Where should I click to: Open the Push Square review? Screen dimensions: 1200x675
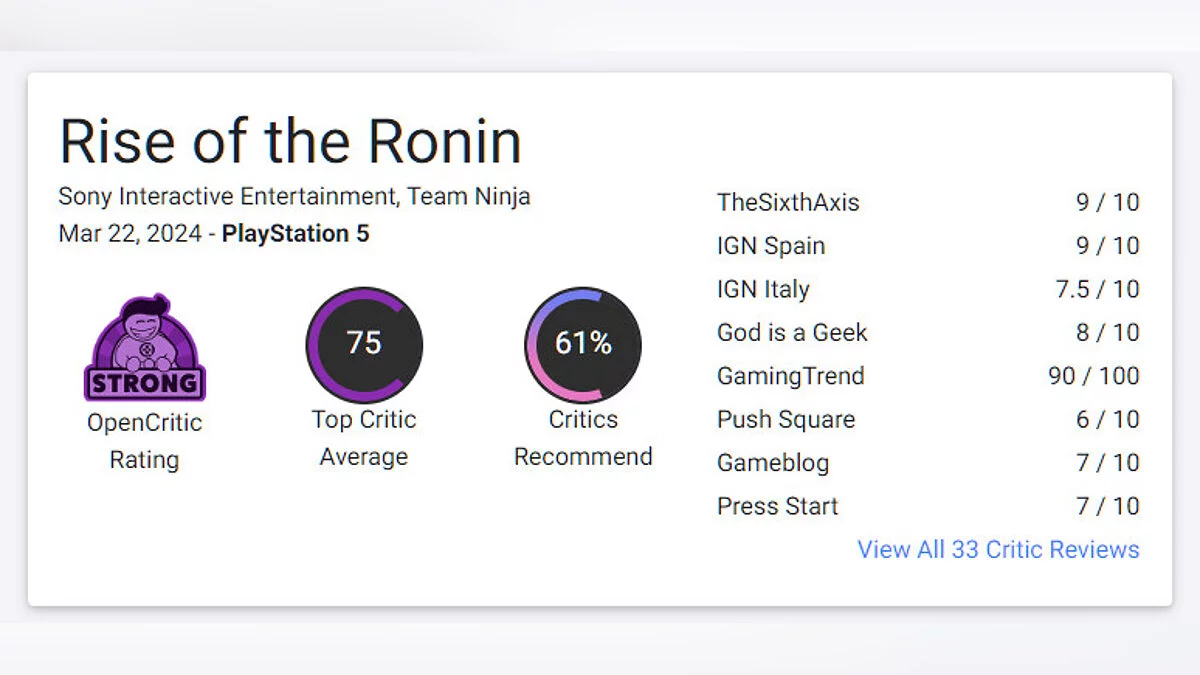pyautogui.click(x=786, y=419)
